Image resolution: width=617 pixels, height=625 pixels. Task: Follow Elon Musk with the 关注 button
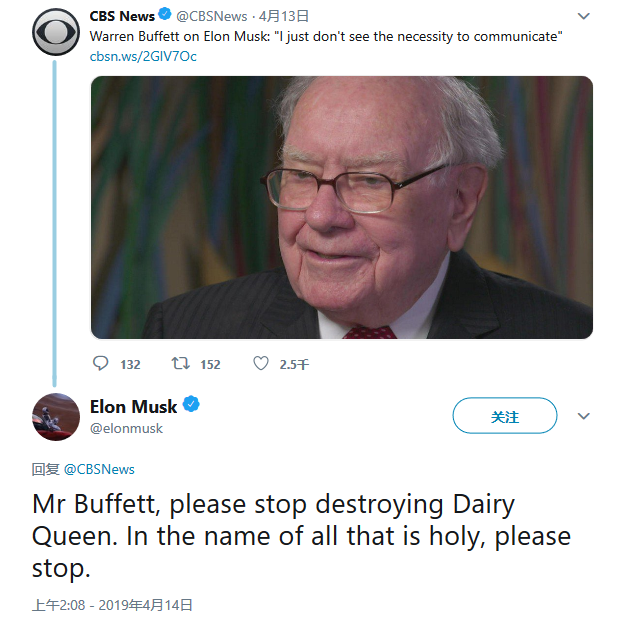[504, 416]
